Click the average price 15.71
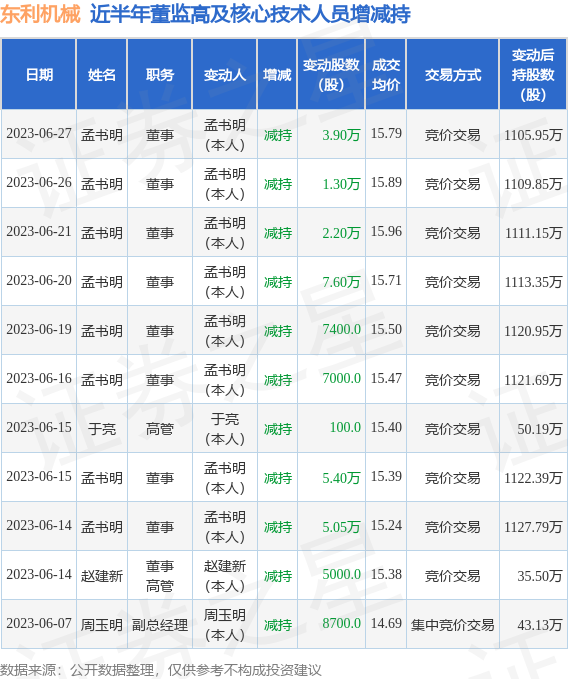568x679 pixels. (x=386, y=280)
